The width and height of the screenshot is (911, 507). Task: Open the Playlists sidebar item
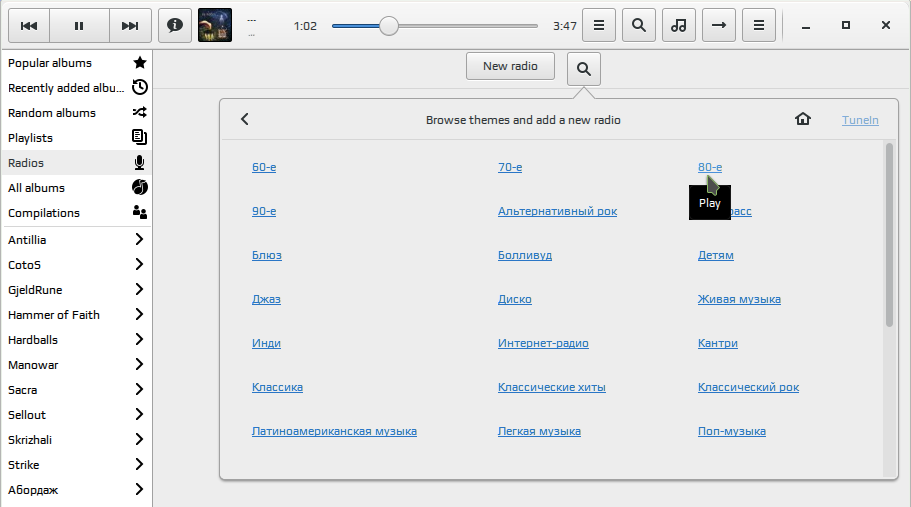[76, 138]
